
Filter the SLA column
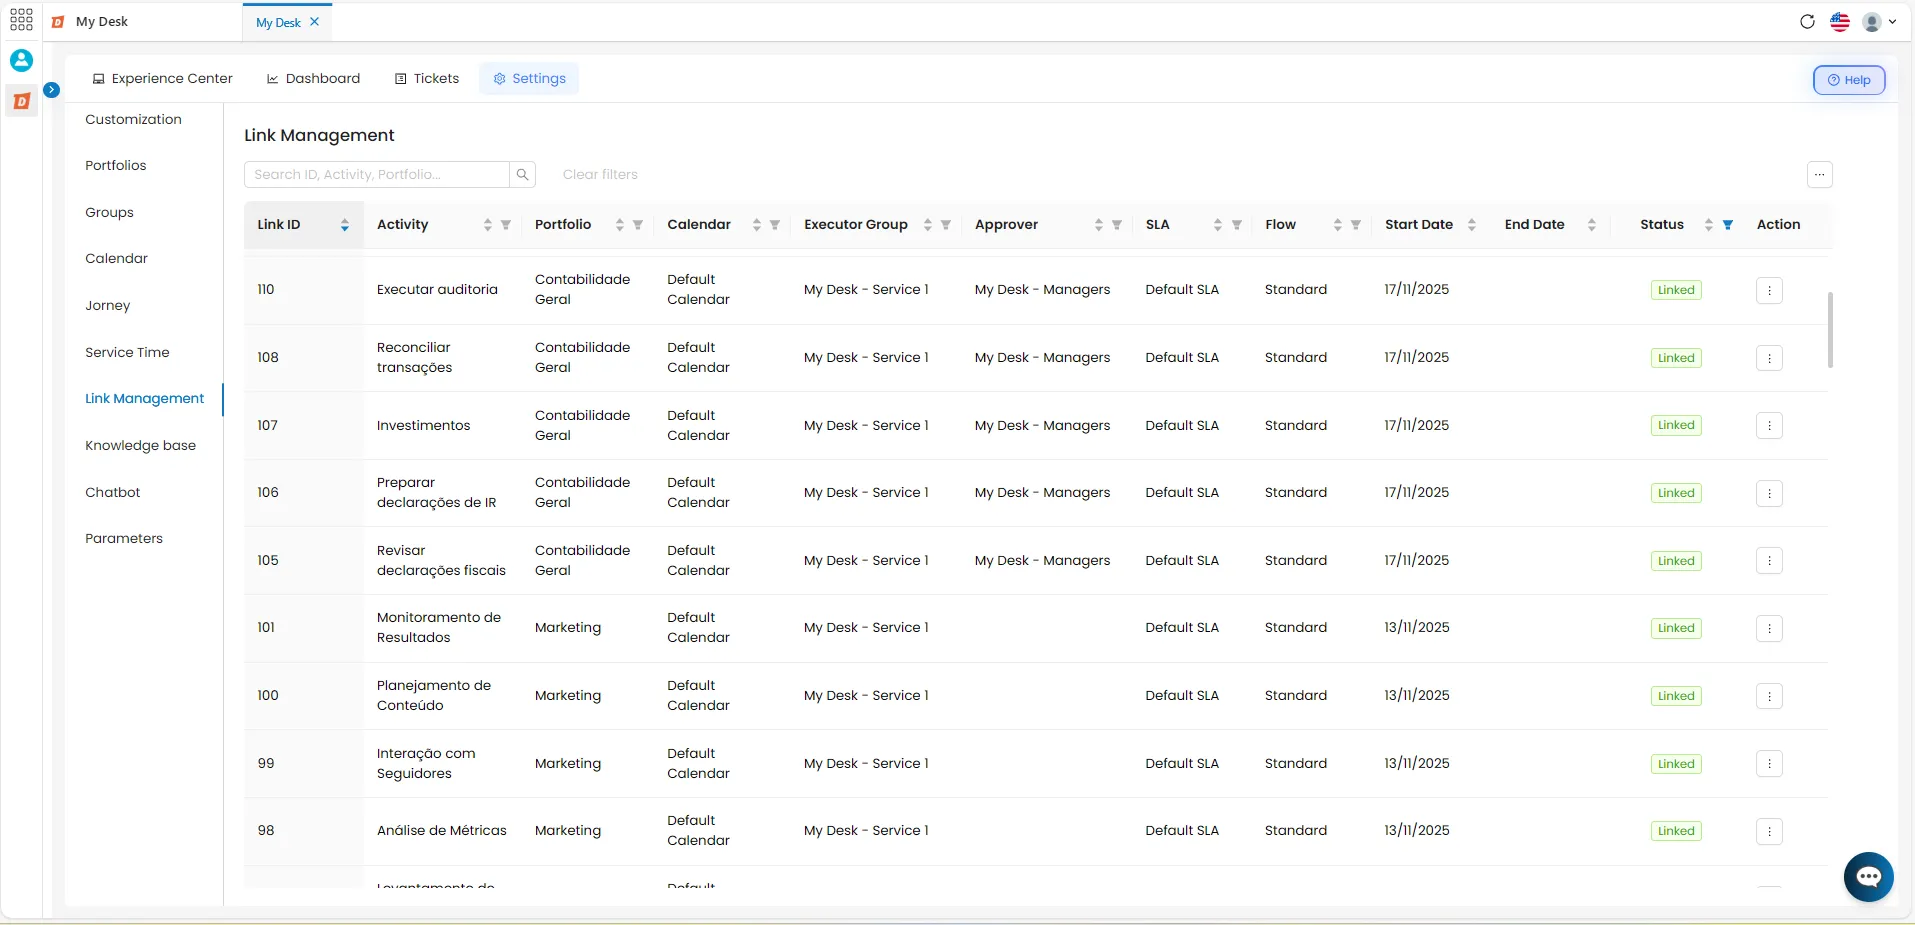[x=1237, y=225]
